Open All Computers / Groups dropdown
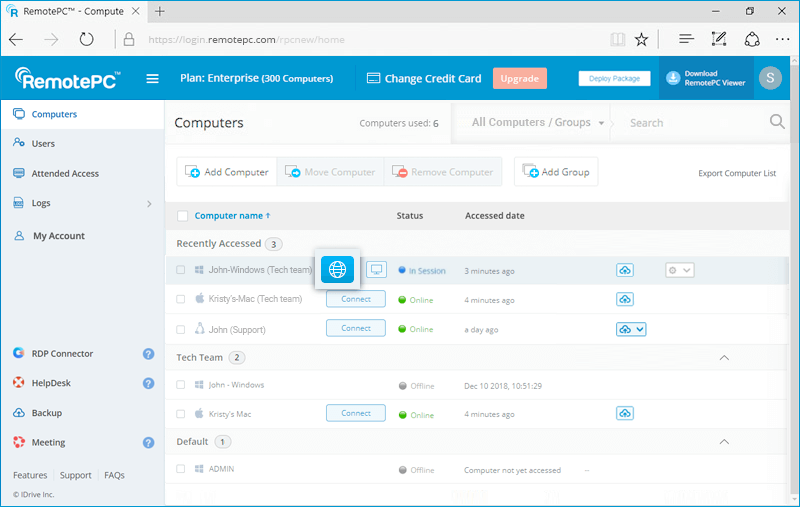This screenshot has height=507, width=800. point(538,122)
